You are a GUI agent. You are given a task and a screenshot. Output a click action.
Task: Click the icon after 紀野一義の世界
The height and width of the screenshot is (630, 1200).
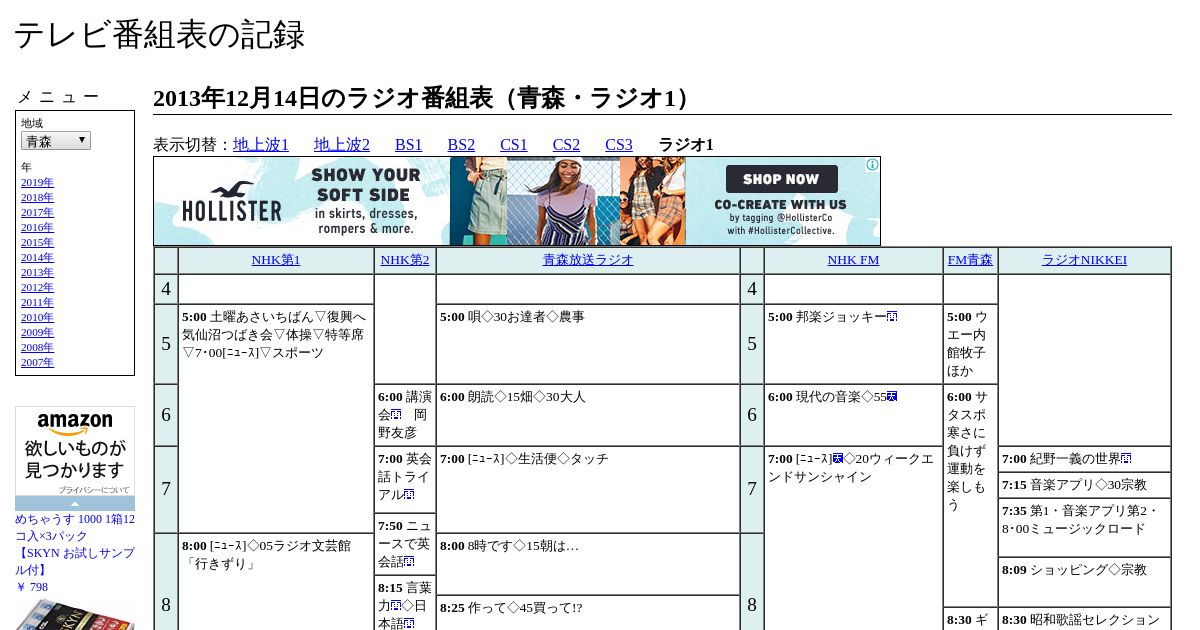point(1126,459)
